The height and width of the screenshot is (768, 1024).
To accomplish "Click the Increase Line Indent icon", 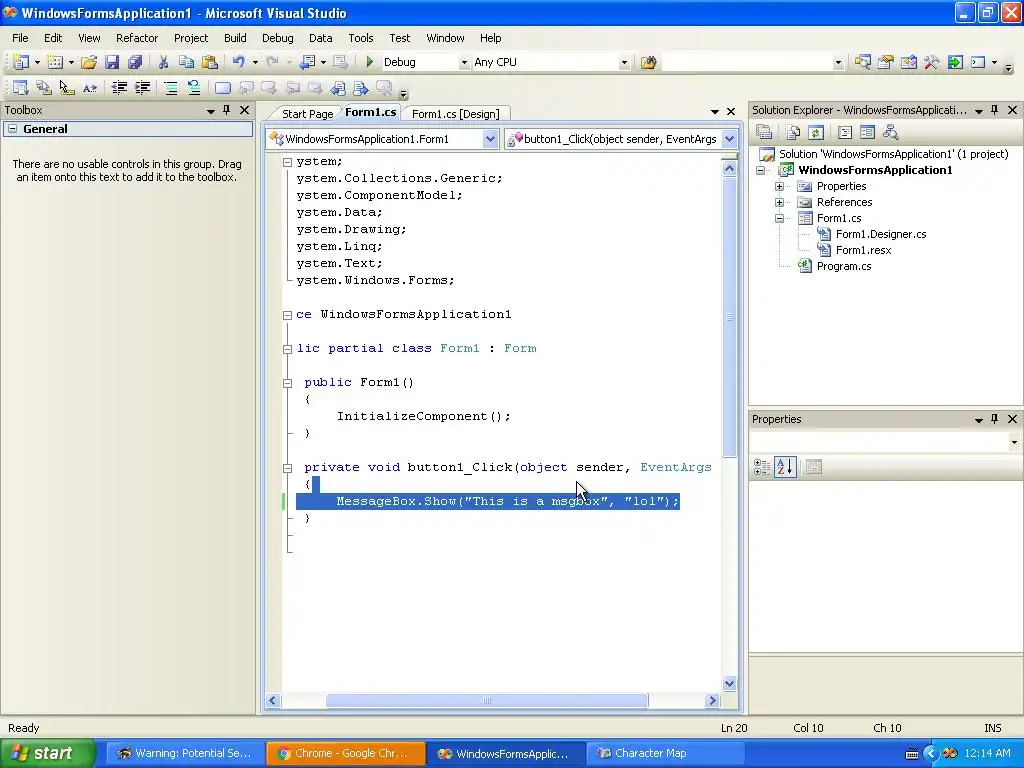I will tap(142, 88).
